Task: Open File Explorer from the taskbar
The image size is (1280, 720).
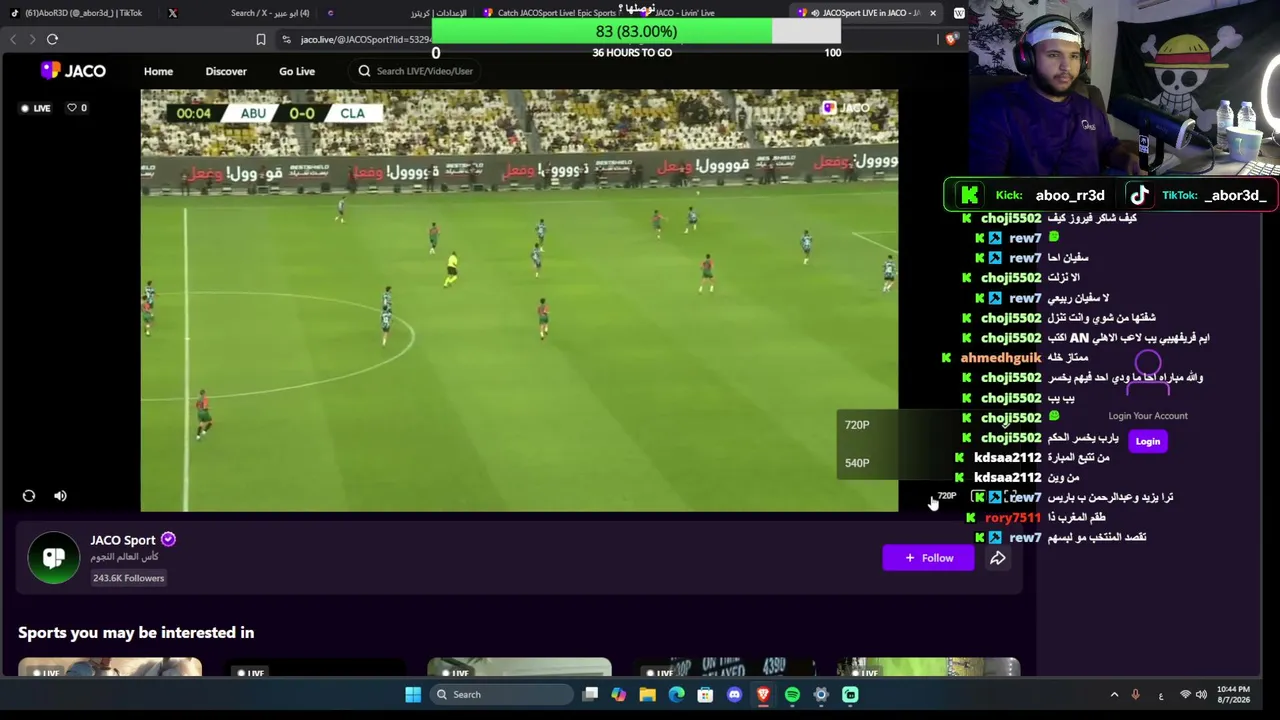Action: click(648, 695)
